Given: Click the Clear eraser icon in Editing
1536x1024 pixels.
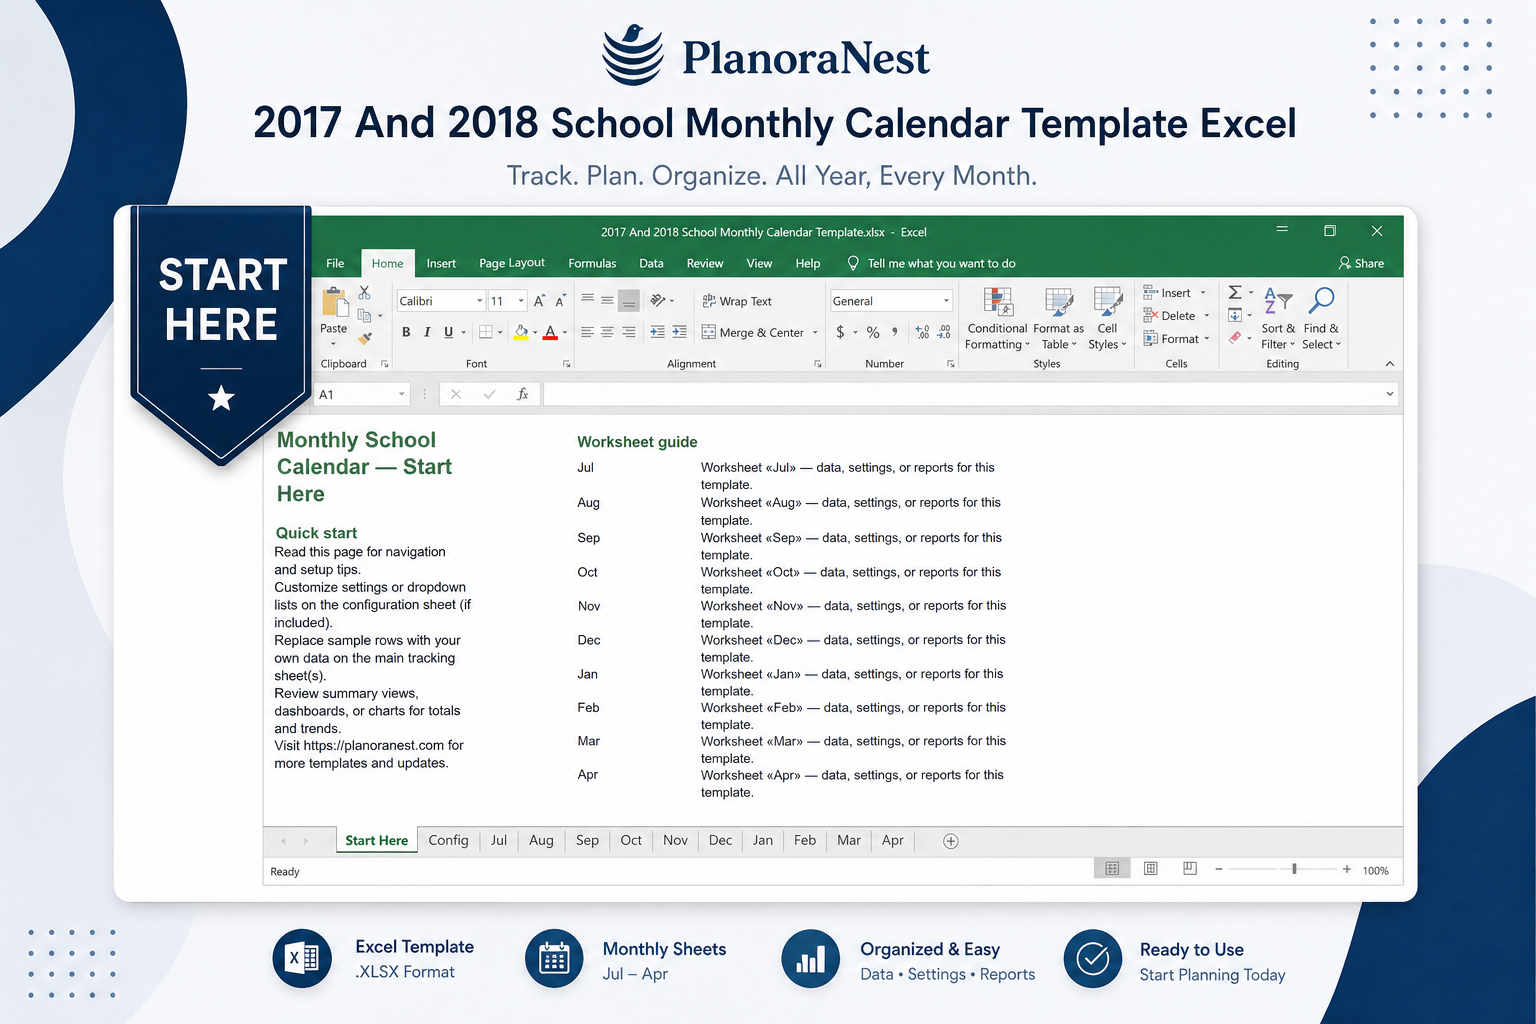Looking at the screenshot, I should [x=1235, y=338].
